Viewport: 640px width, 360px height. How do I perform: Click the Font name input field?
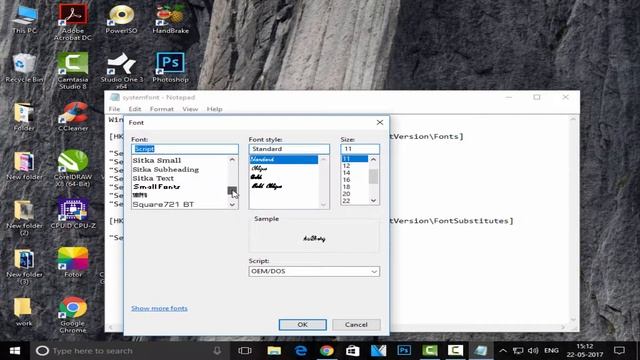(184, 149)
